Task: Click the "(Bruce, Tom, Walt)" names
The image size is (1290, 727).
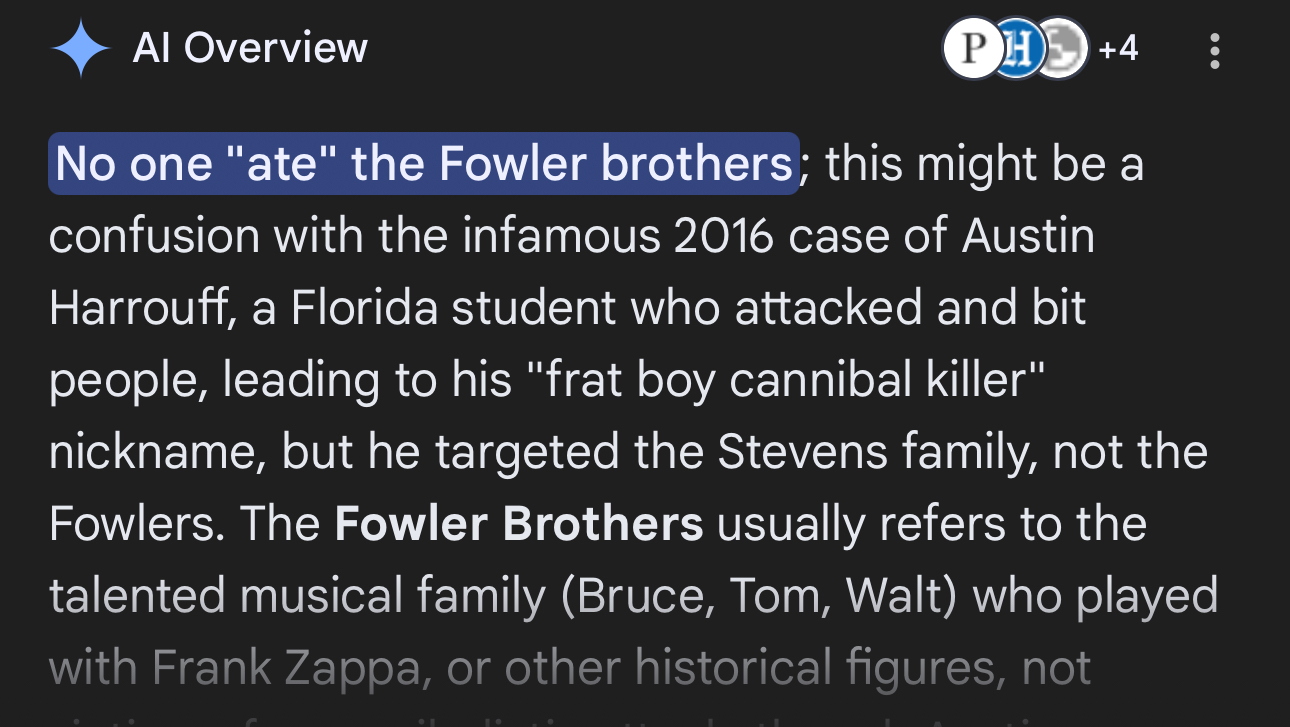Action: [755, 597]
